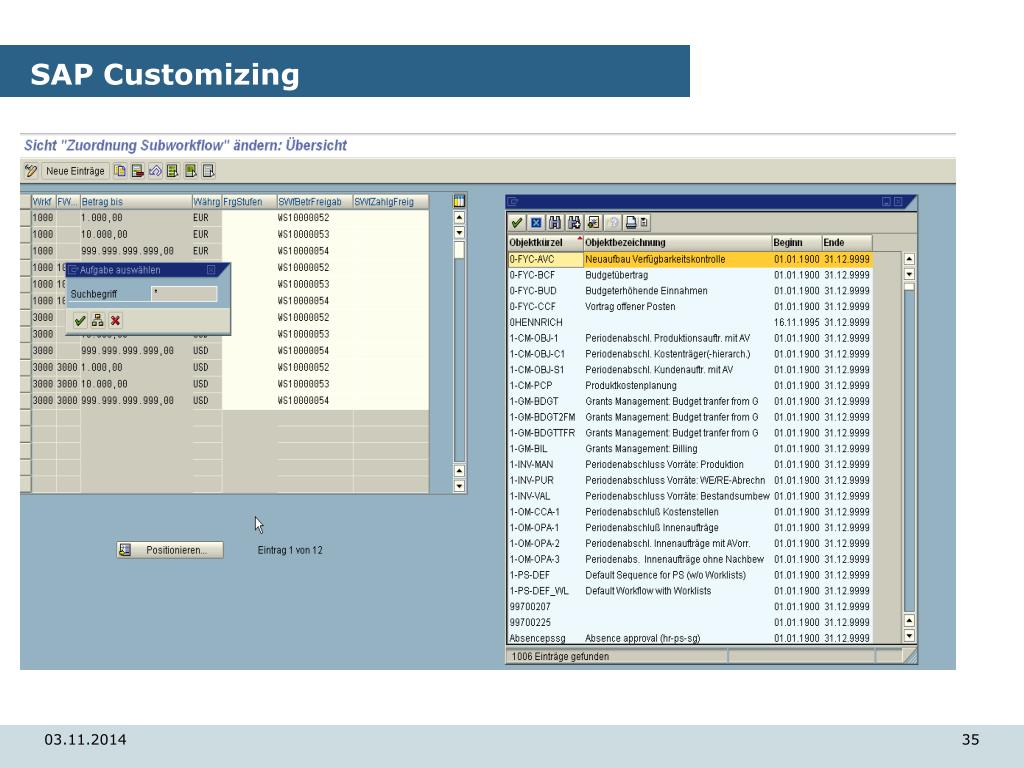Click the 10.000,00 amount in the 3000 3000 row
This screenshot has width=1024, height=768.
104,384
